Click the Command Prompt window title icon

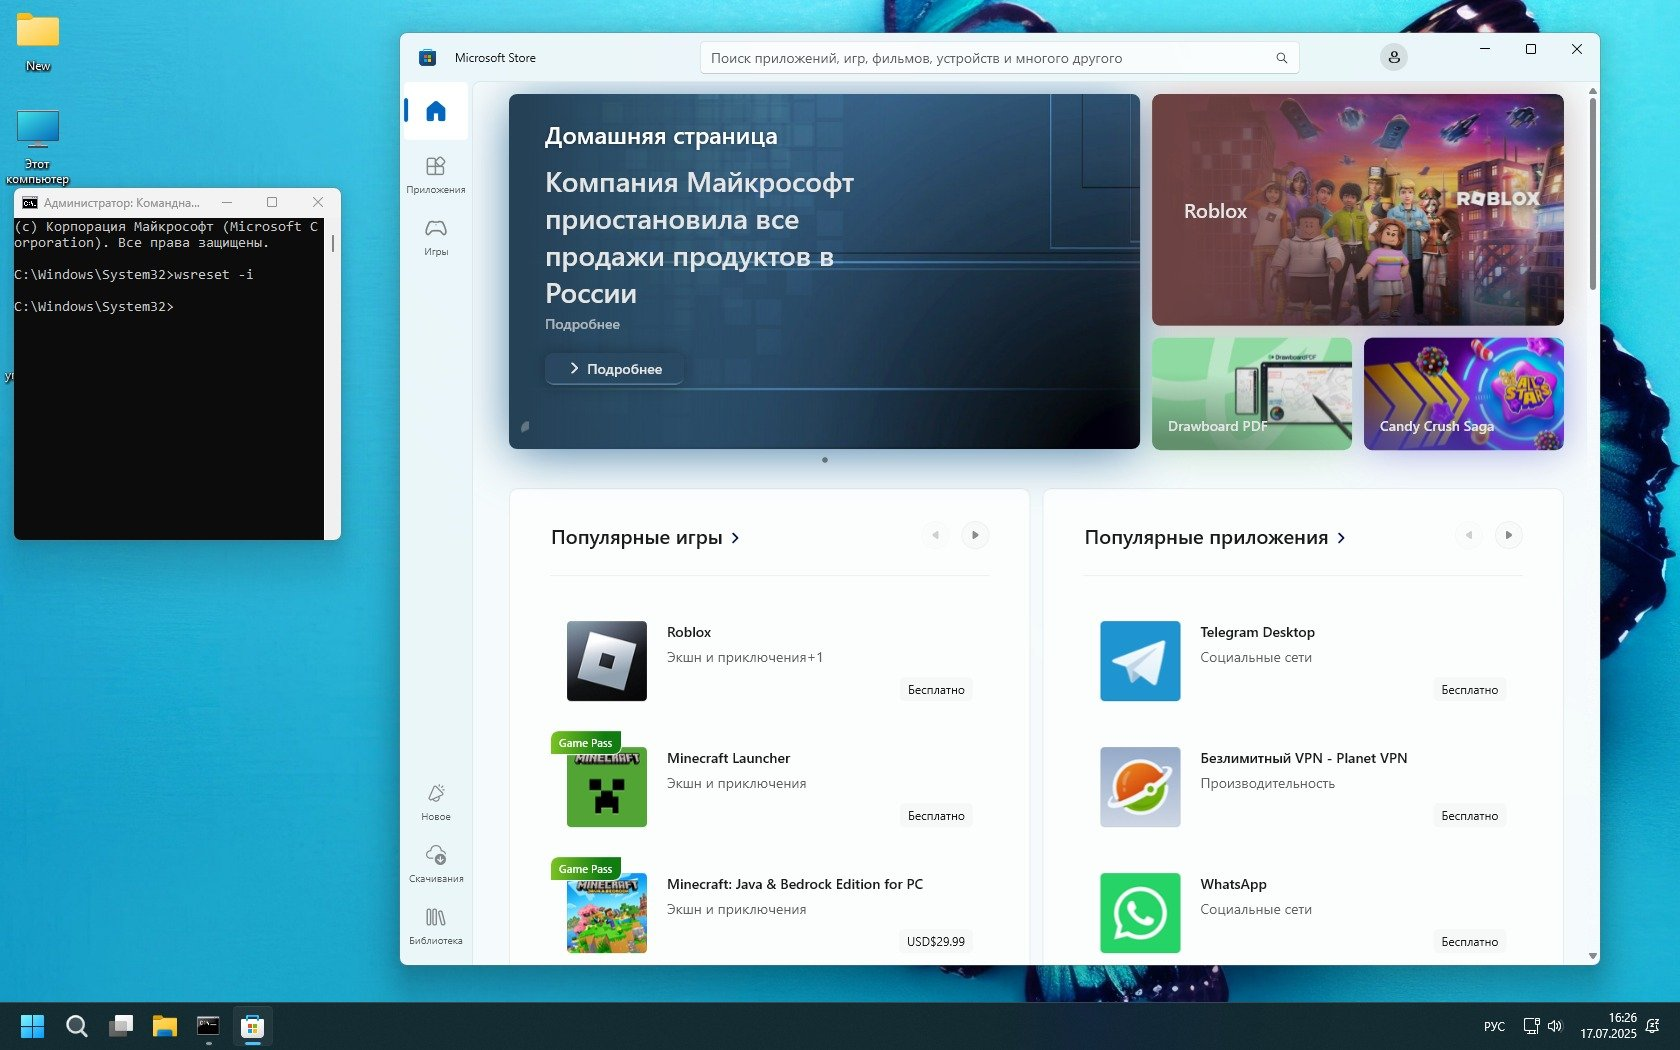click(x=30, y=203)
